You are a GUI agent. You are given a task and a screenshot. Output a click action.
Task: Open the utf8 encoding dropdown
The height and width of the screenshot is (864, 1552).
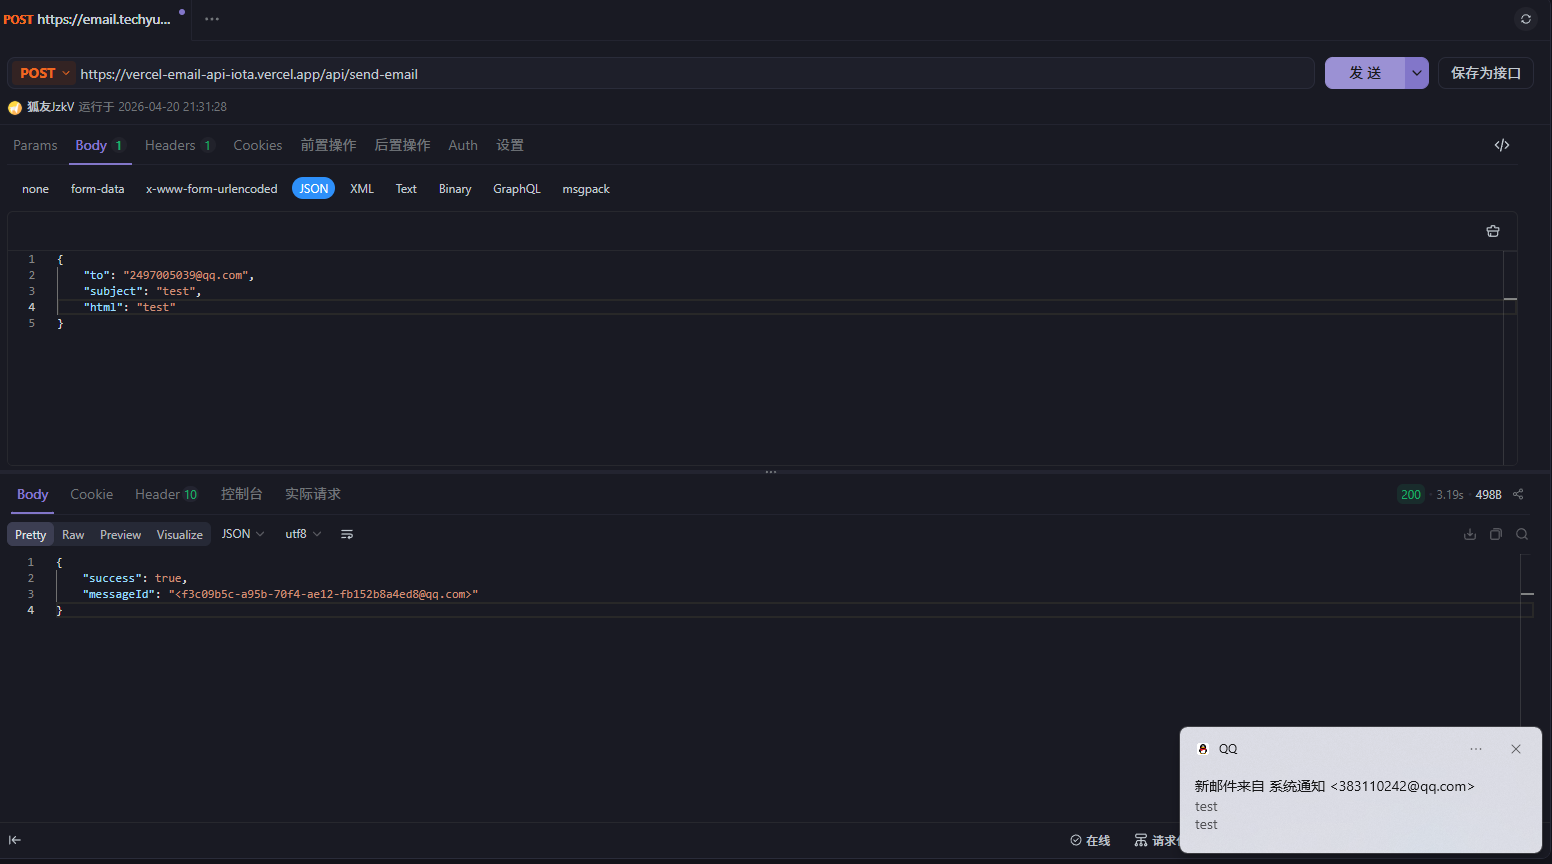[x=302, y=534]
